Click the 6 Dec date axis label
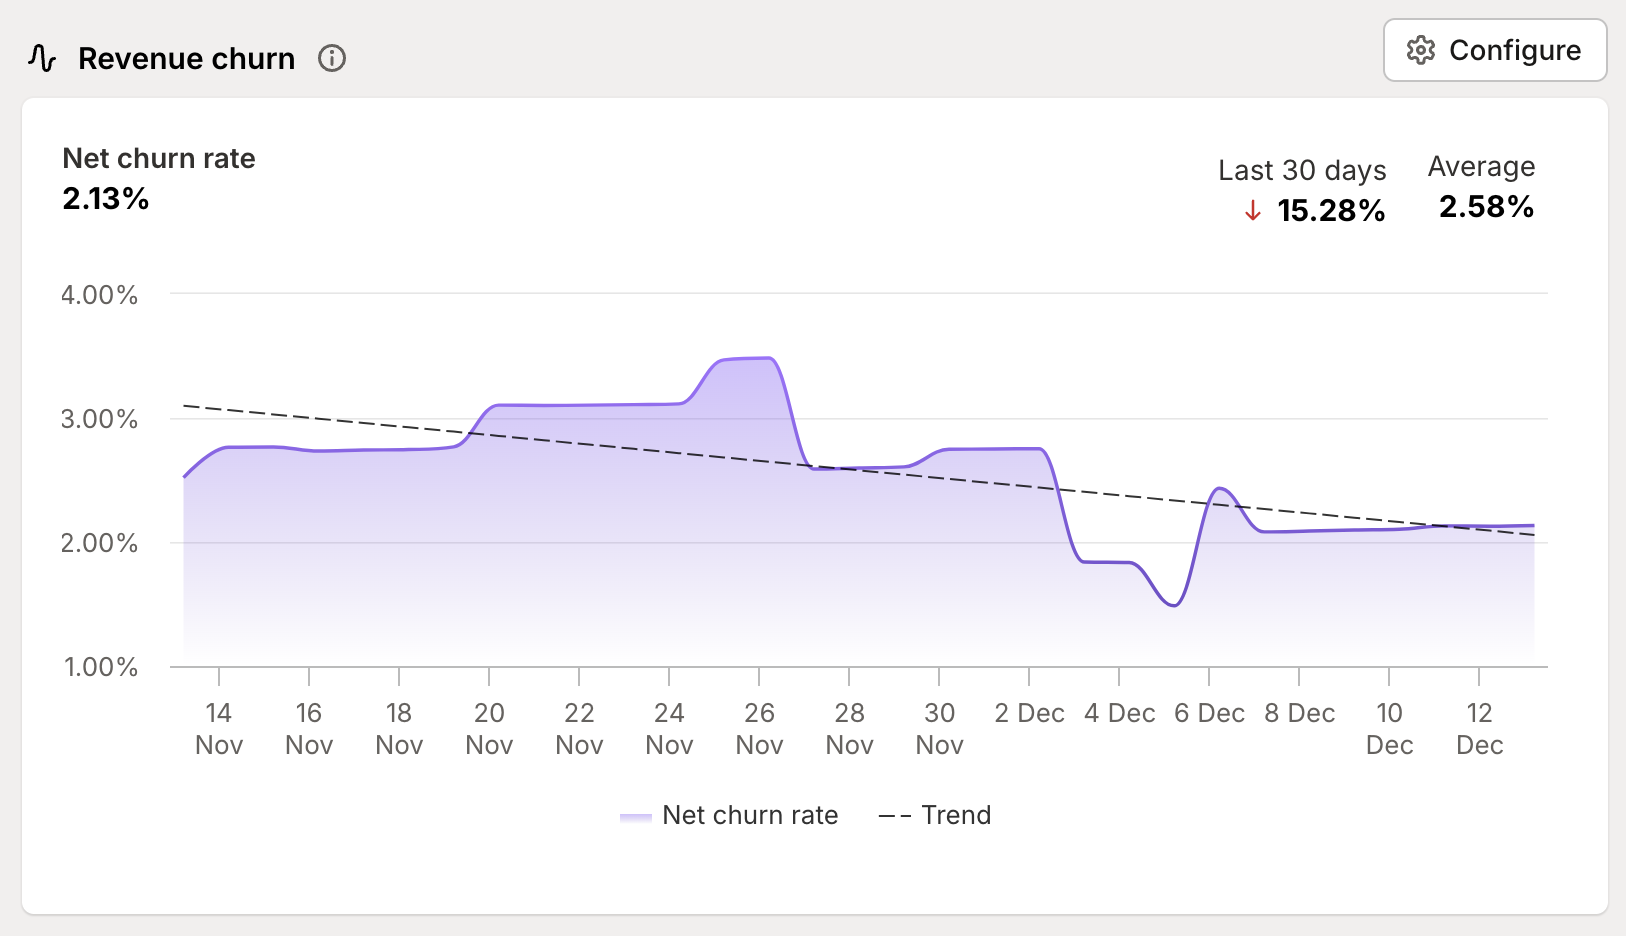Viewport: 1626px width, 936px height. coord(1211,712)
